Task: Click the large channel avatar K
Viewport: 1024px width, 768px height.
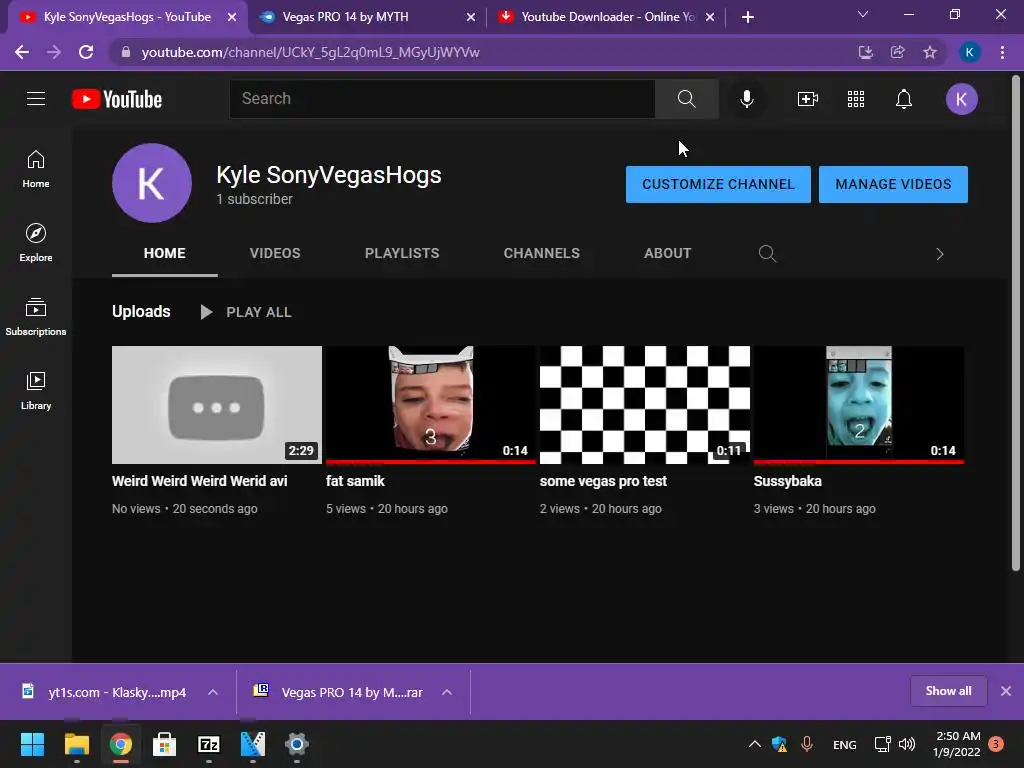Action: (x=152, y=183)
